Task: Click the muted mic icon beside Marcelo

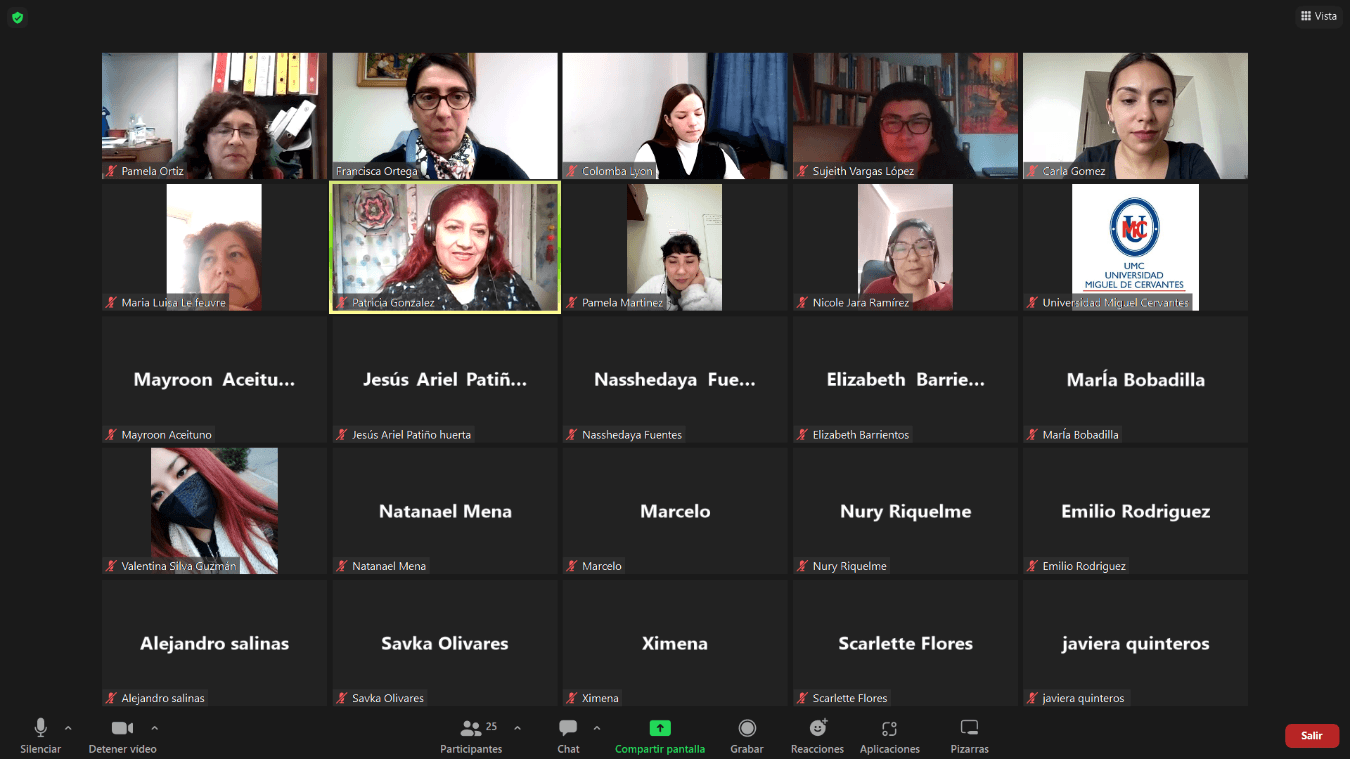Action: 572,566
